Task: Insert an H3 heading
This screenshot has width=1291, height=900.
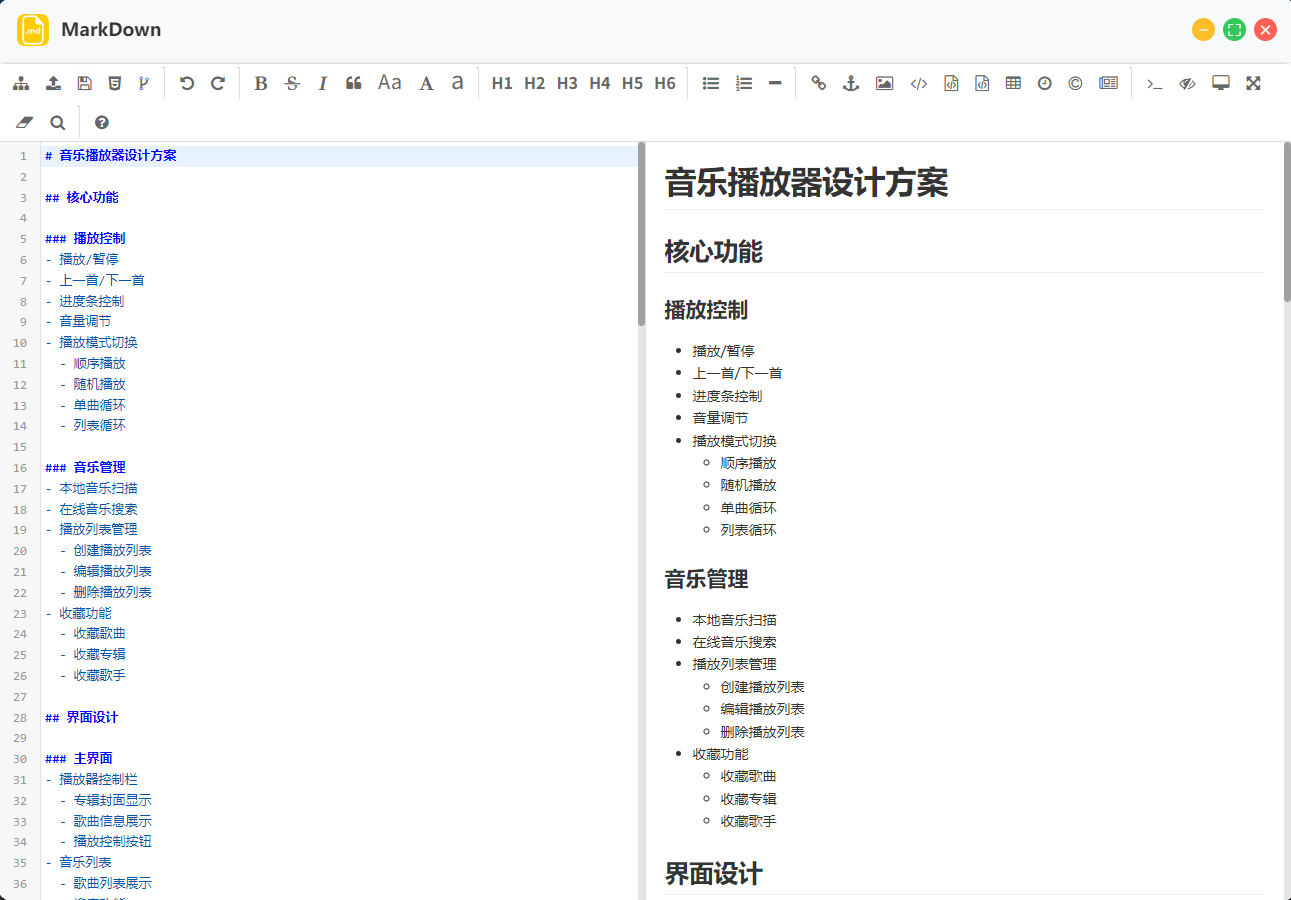Action: 567,84
